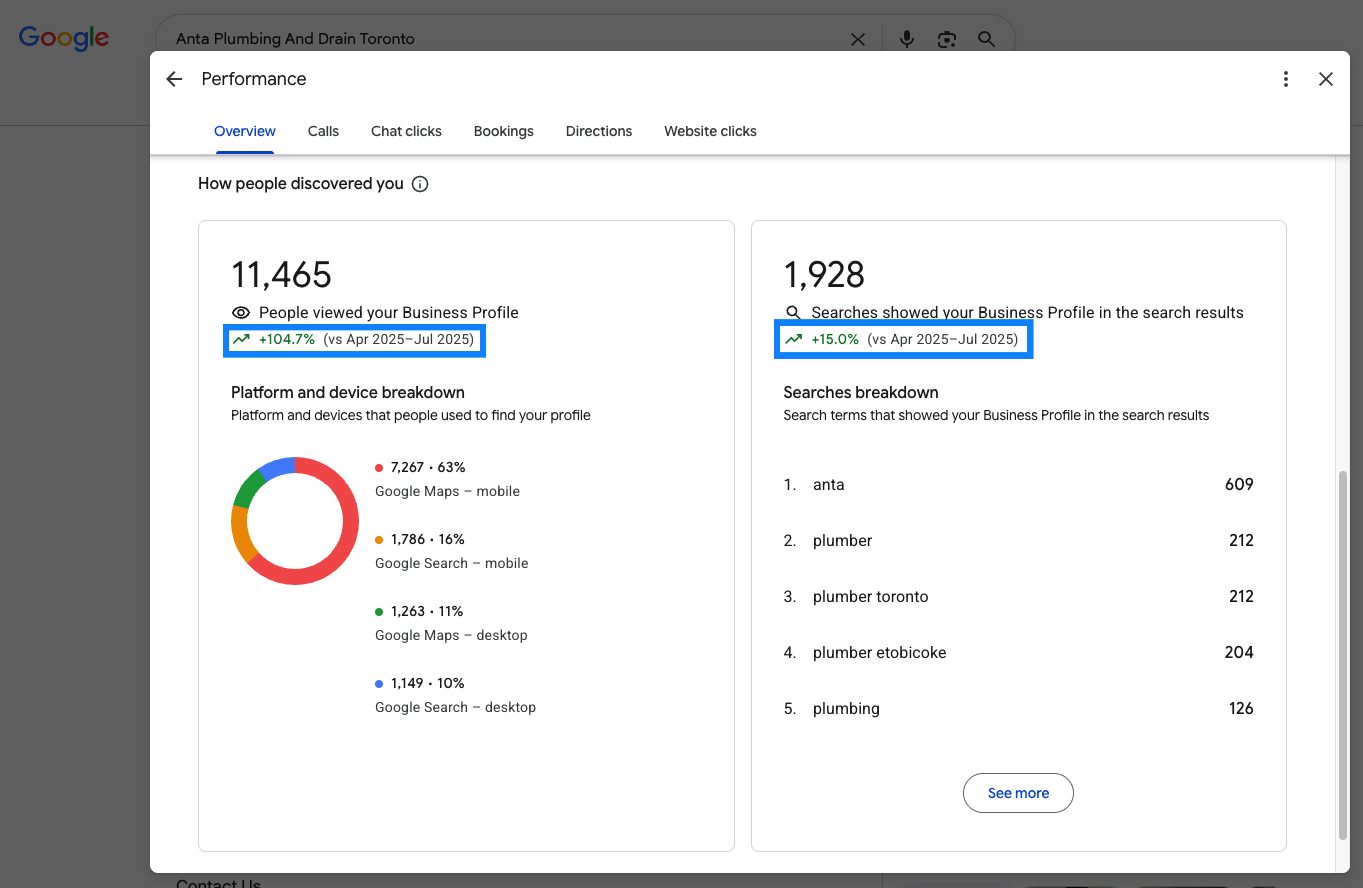This screenshot has height=888, width=1363.
Task: Click the 'plumber etobicoke' search term
Action: [879, 652]
